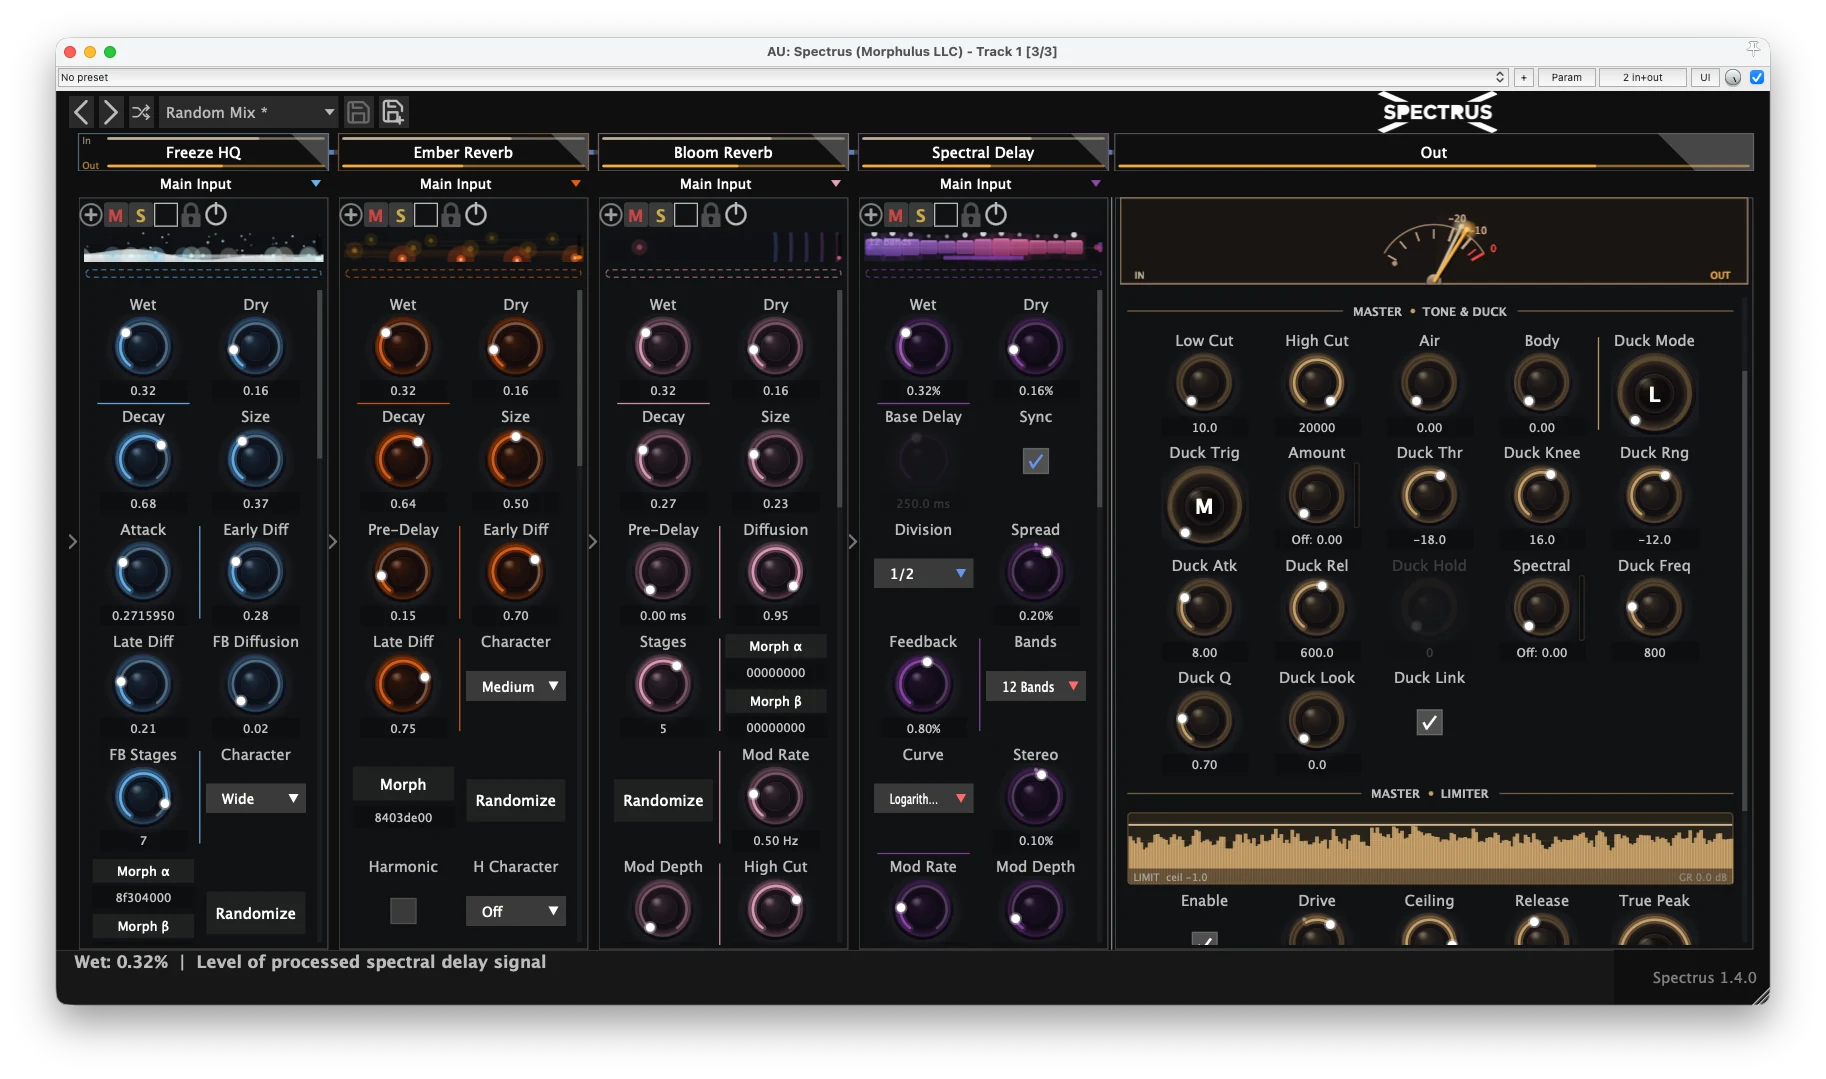Solo the Spectral Delay module
Screen dimensions: 1826x1079
pyautogui.click(x=921, y=214)
